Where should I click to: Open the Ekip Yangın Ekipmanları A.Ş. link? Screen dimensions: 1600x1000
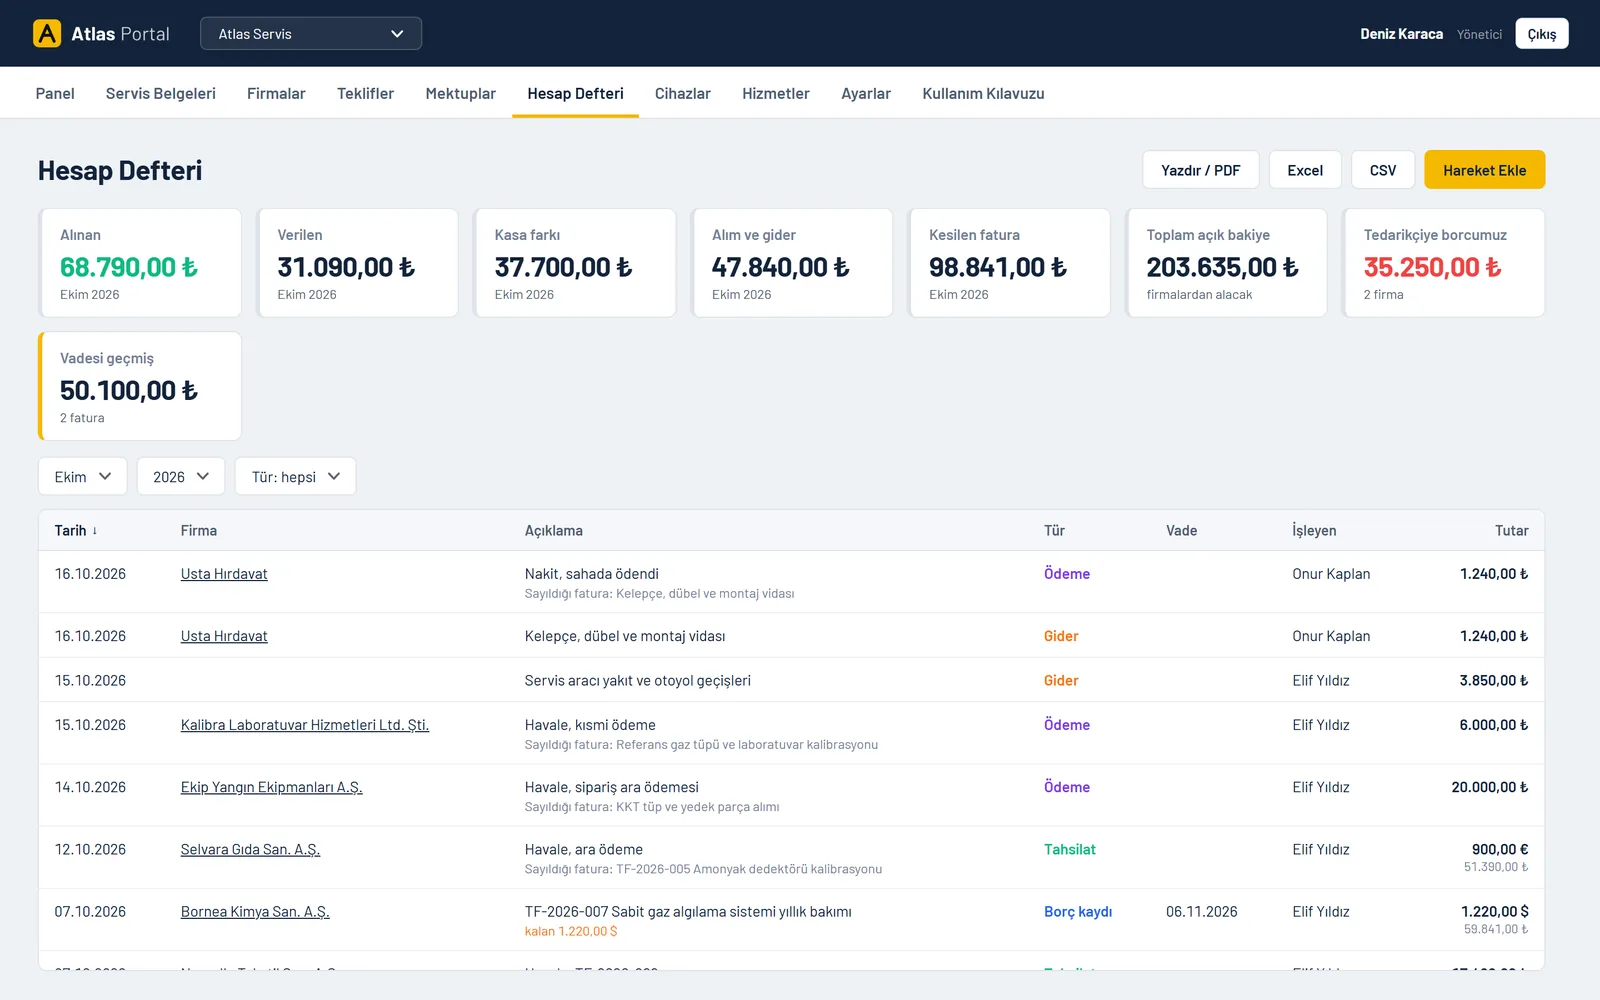tap(272, 787)
